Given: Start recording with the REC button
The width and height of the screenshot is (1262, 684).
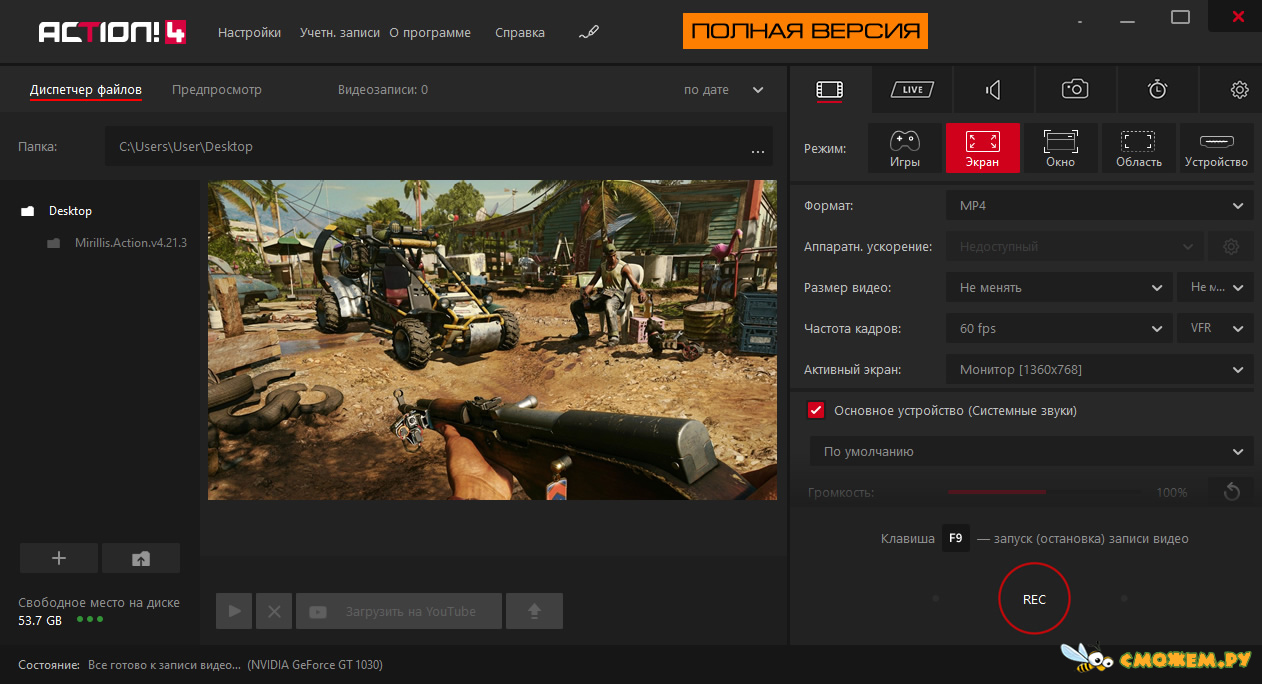Looking at the screenshot, I should point(1034,599).
